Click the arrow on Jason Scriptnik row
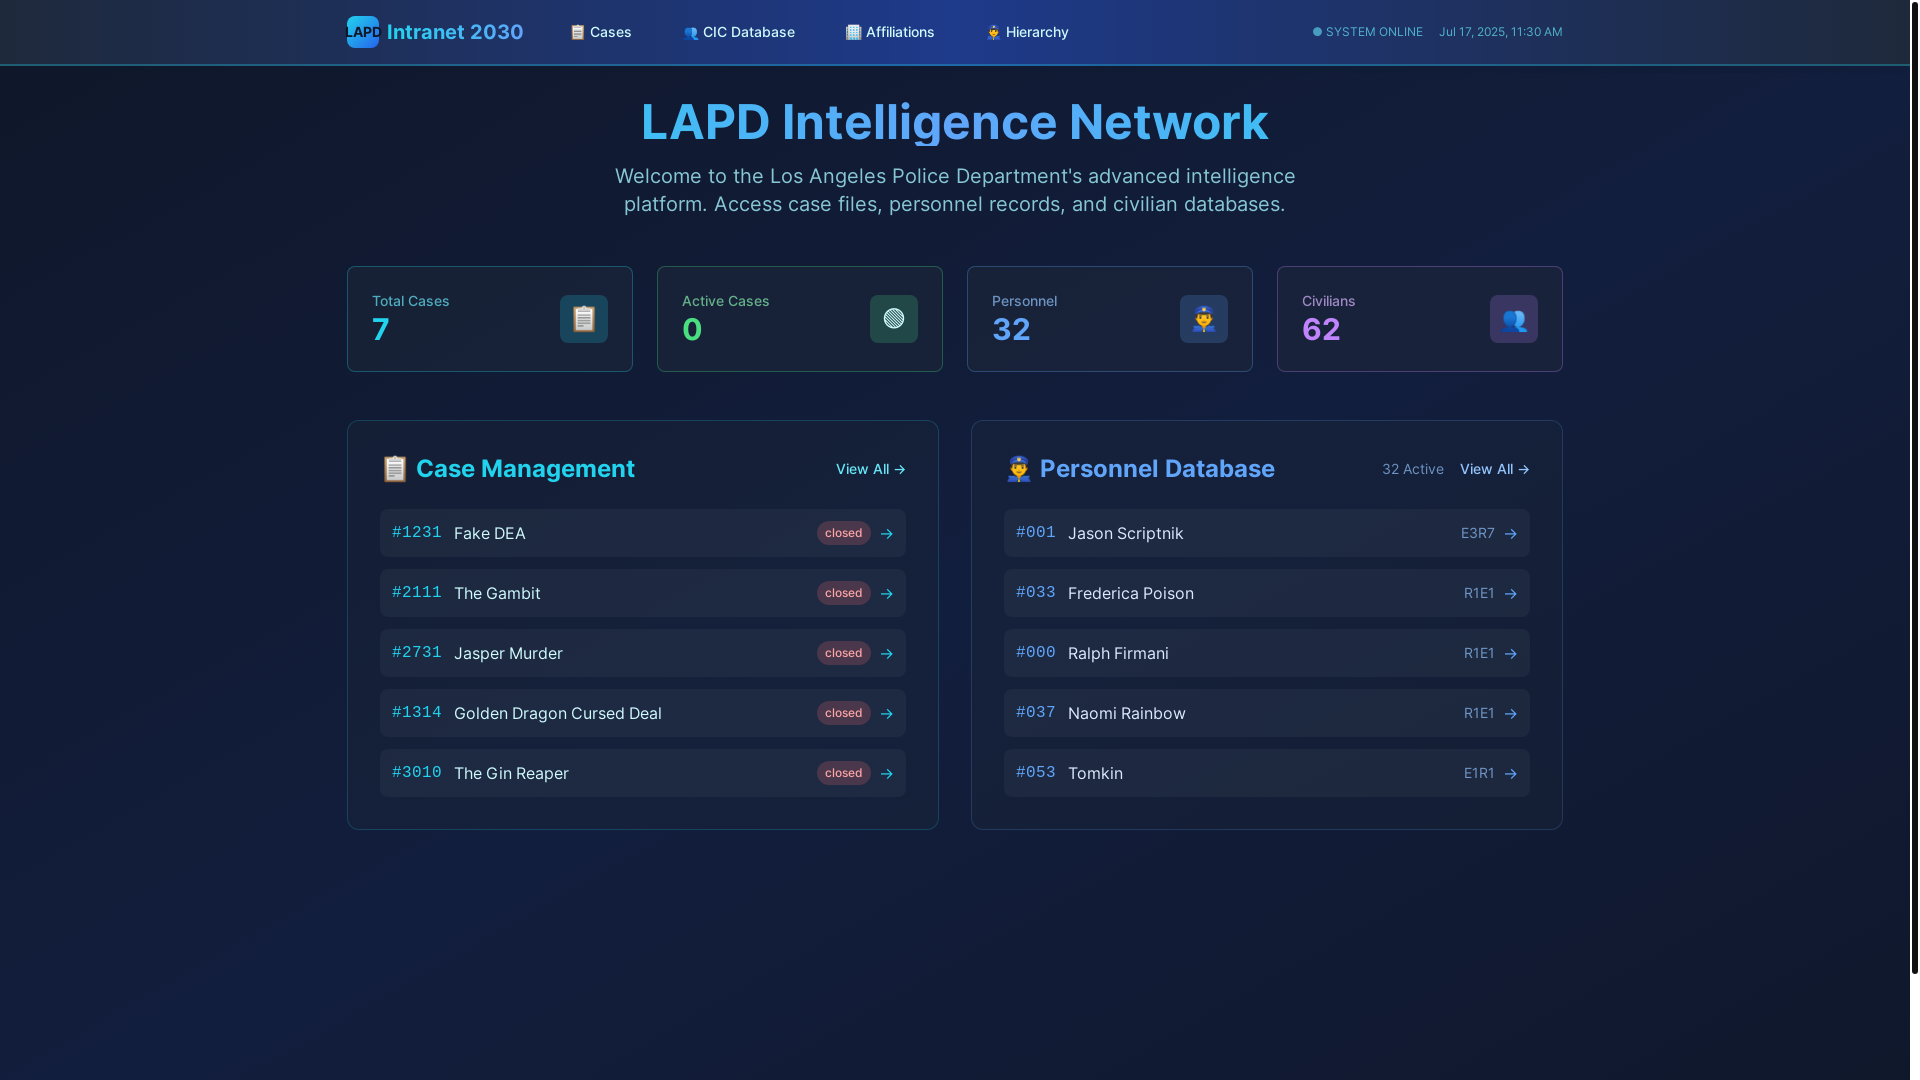1920x1080 pixels. tap(1511, 534)
